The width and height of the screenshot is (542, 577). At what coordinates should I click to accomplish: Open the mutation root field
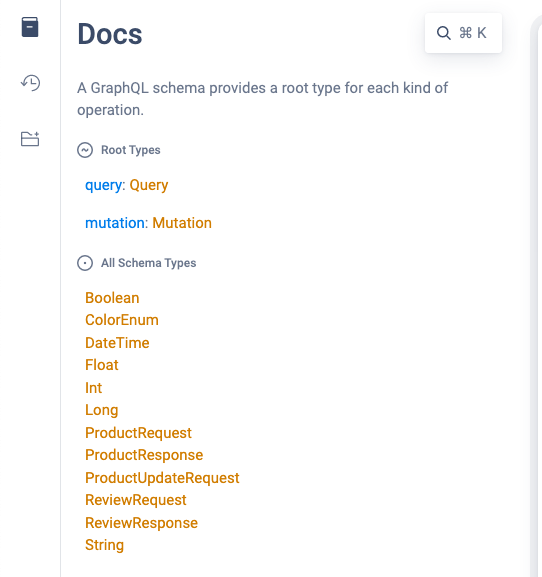tap(115, 223)
